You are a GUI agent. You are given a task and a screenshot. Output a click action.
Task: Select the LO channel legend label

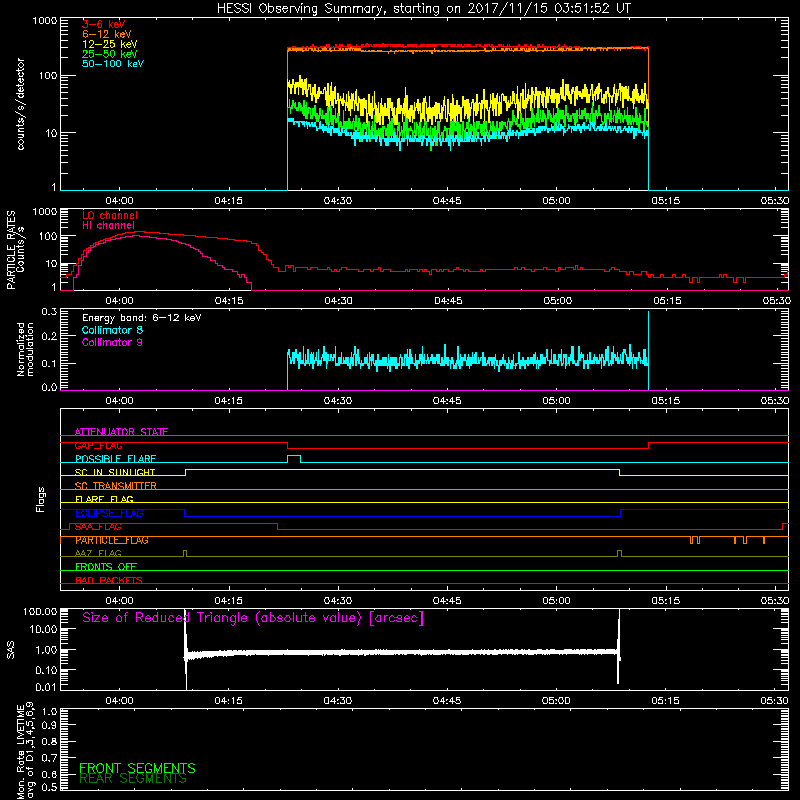[110, 215]
